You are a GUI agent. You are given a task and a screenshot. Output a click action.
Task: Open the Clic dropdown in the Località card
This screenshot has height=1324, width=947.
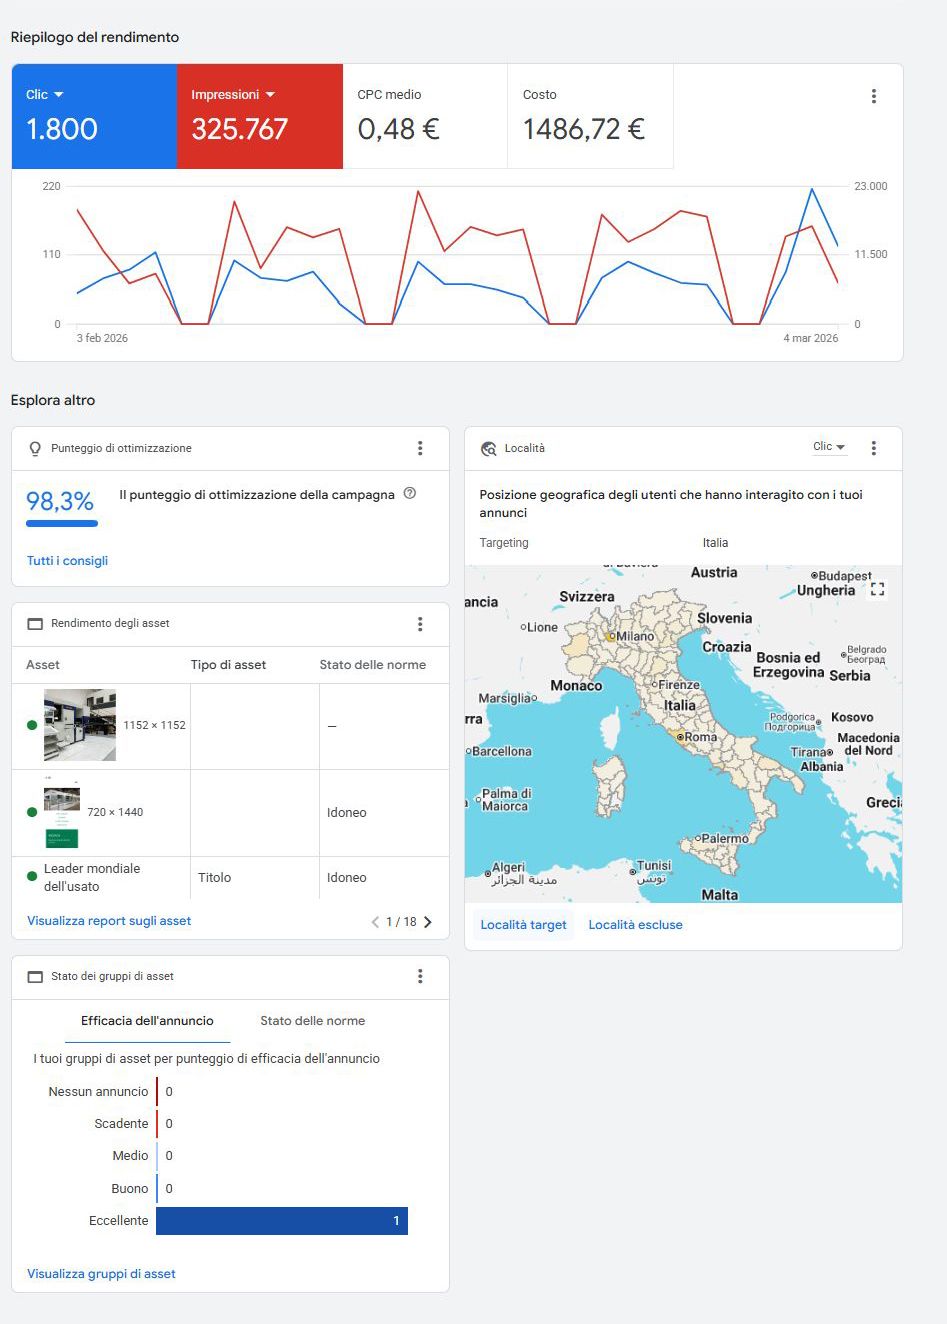(x=829, y=447)
